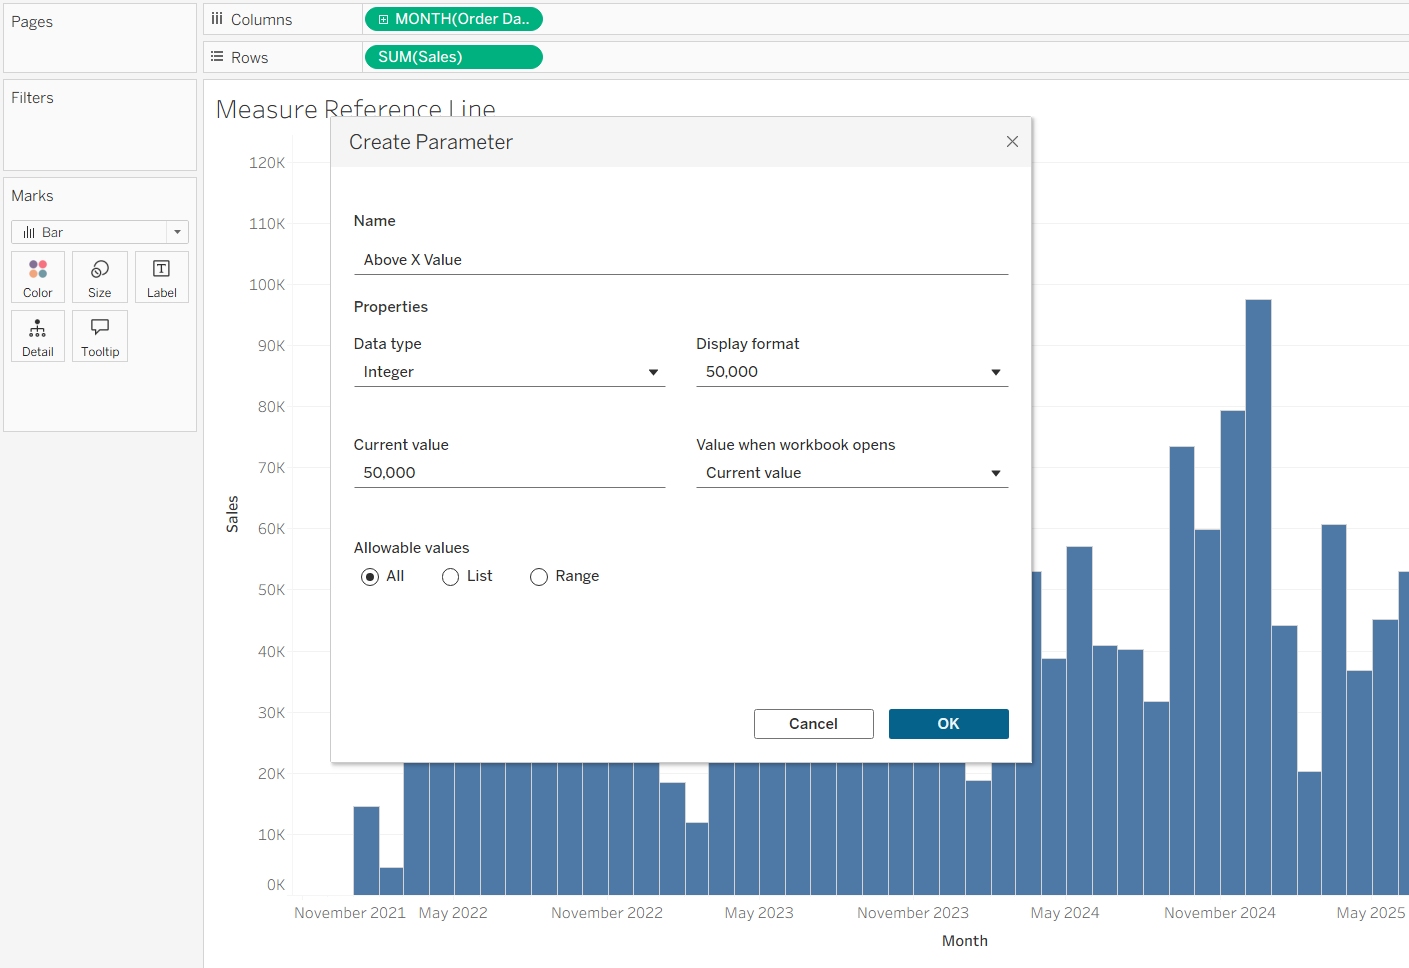Open the Label marks card
Screen dimensions: 1409x968
[x=161, y=277]
